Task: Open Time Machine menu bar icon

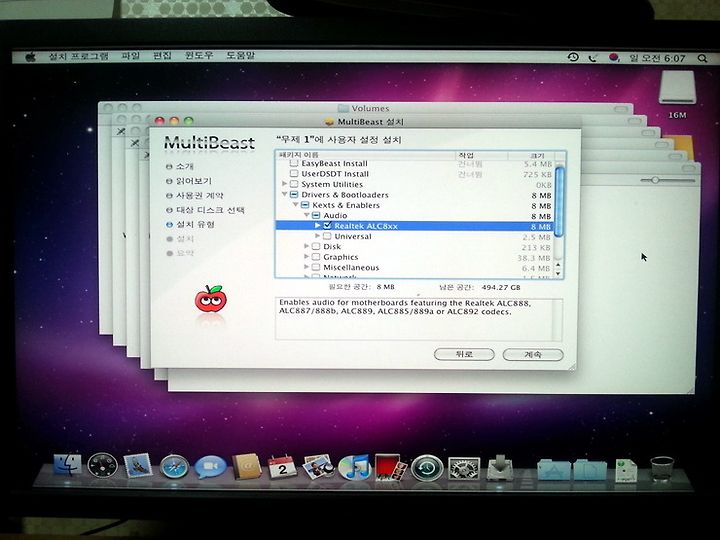Action: 573,57
